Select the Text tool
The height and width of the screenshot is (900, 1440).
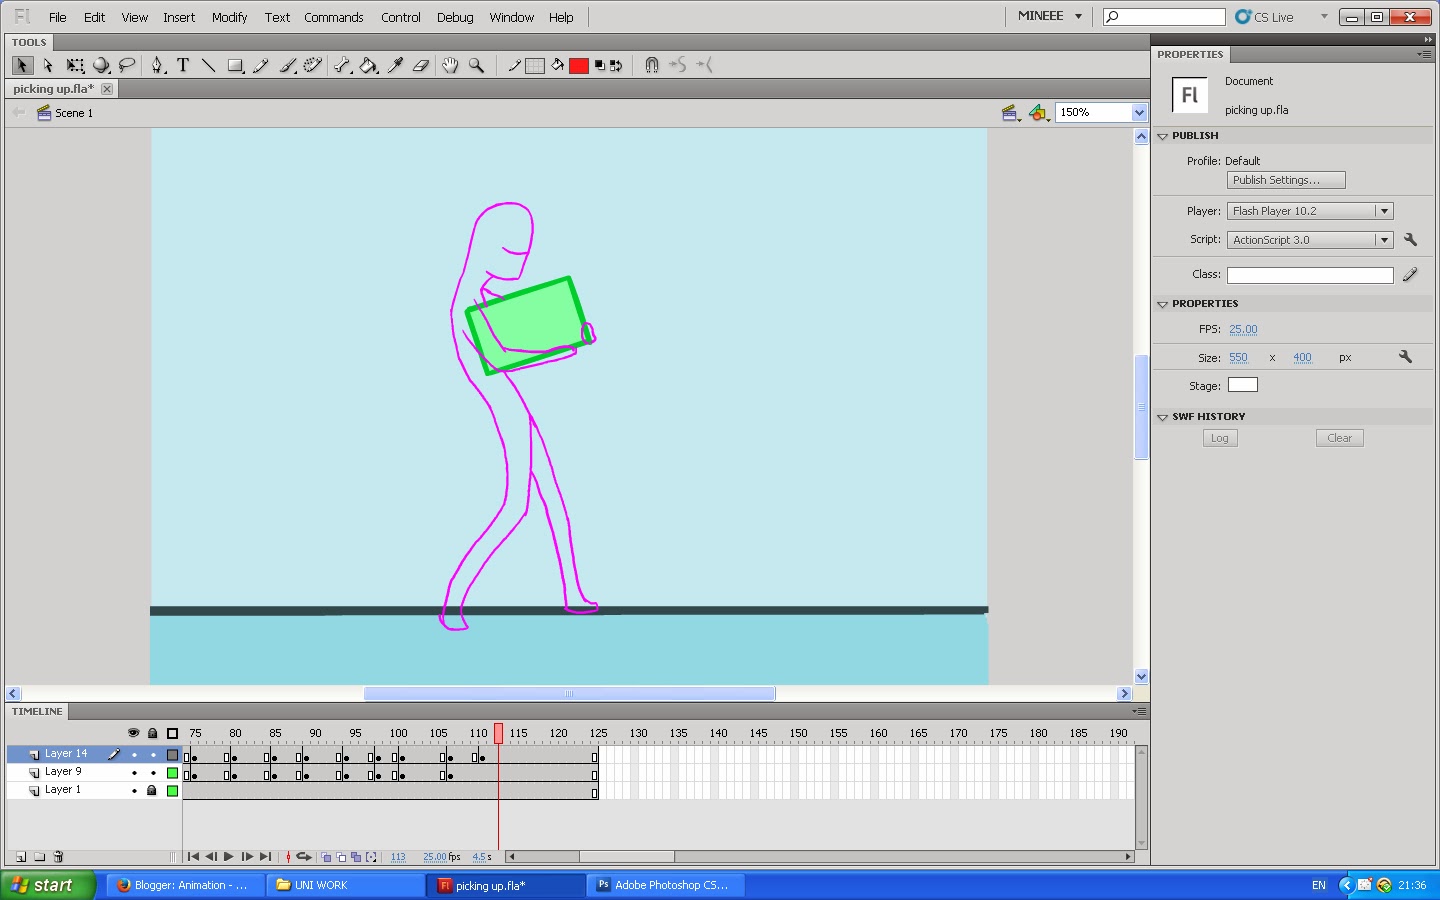pyautogui.click(x=183, y=65)
